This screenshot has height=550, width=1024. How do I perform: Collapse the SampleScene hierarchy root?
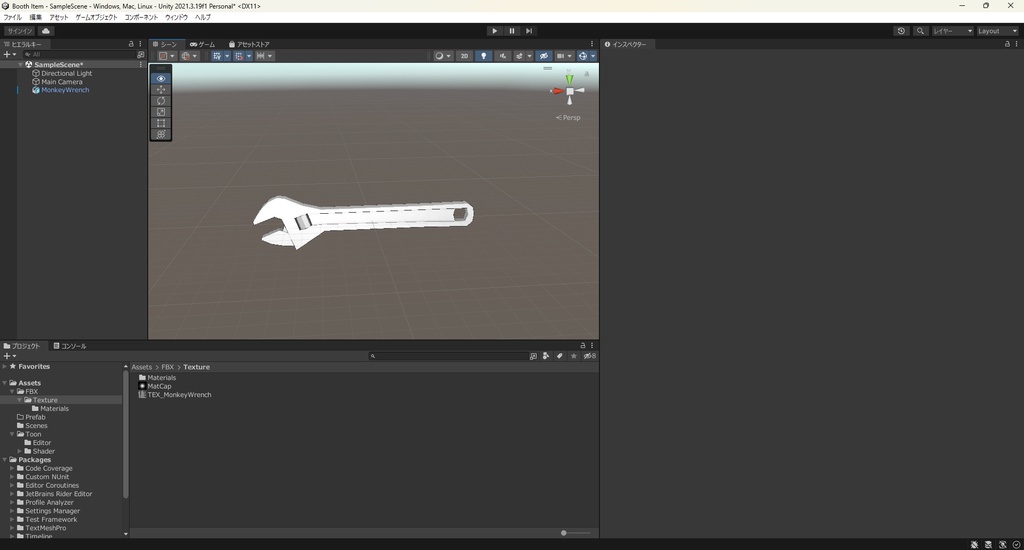point(20,65)
